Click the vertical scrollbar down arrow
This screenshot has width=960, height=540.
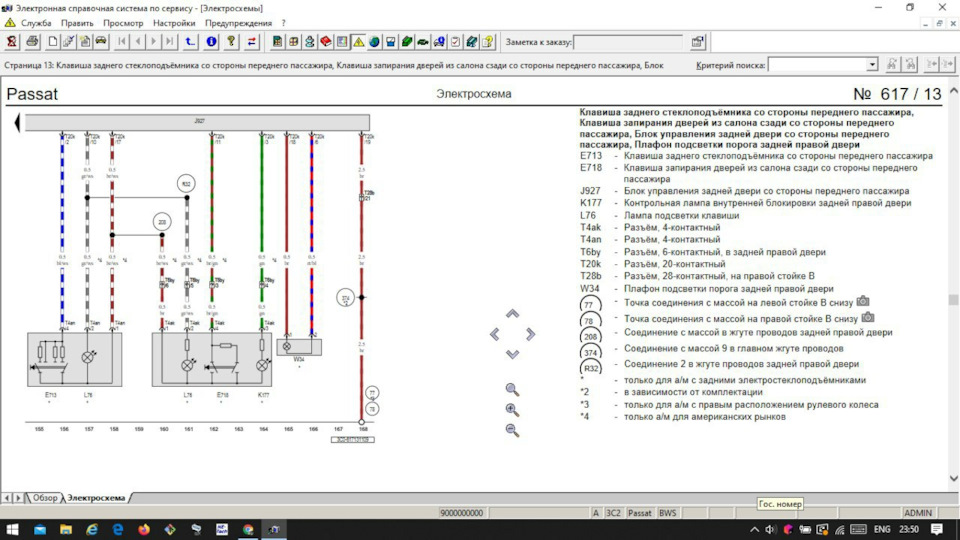[953, 479]
